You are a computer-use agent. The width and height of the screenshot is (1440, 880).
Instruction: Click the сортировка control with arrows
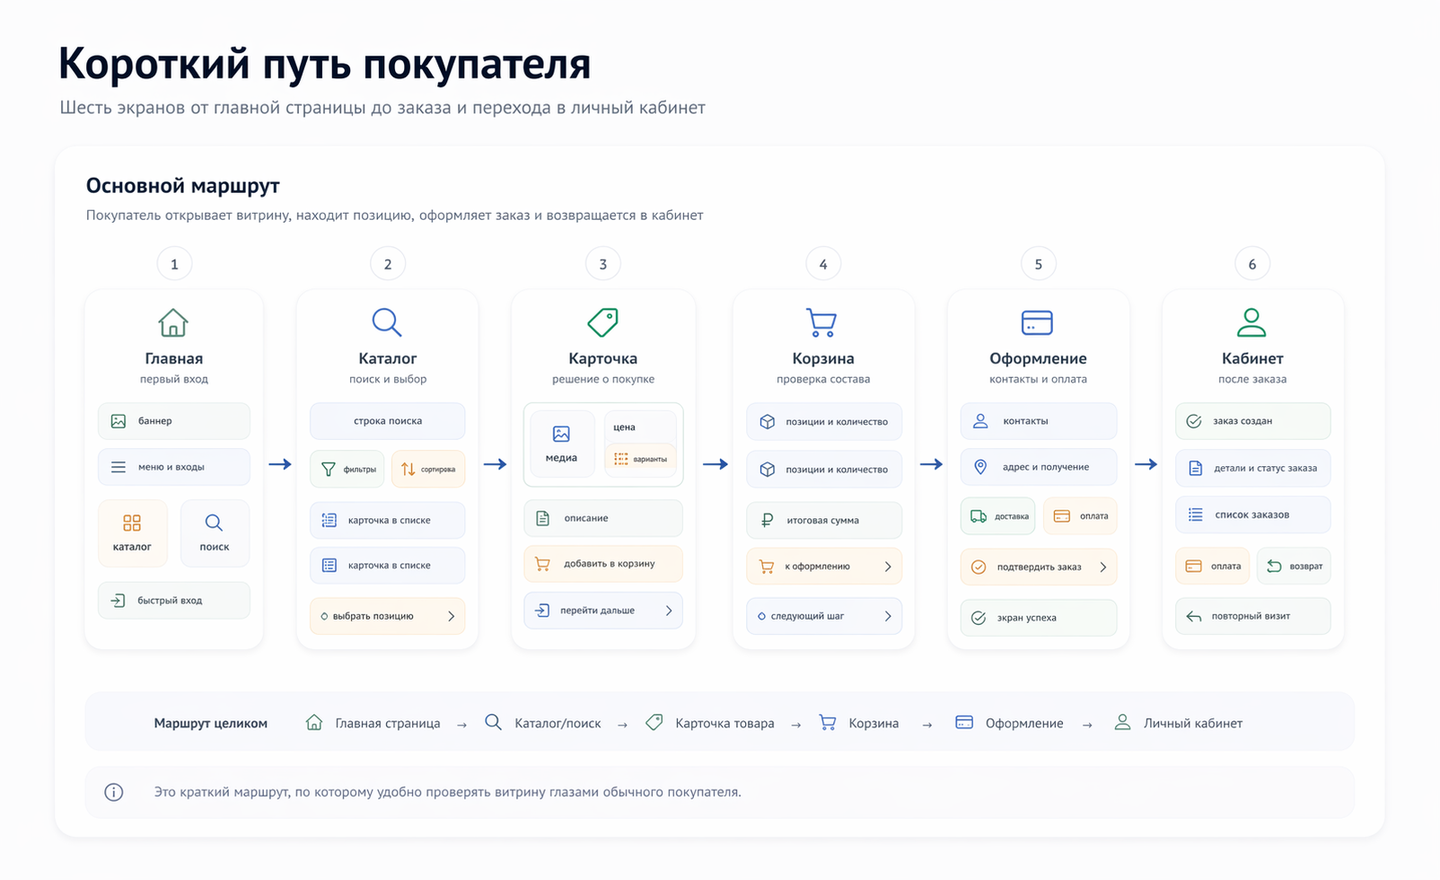point(428,468)
